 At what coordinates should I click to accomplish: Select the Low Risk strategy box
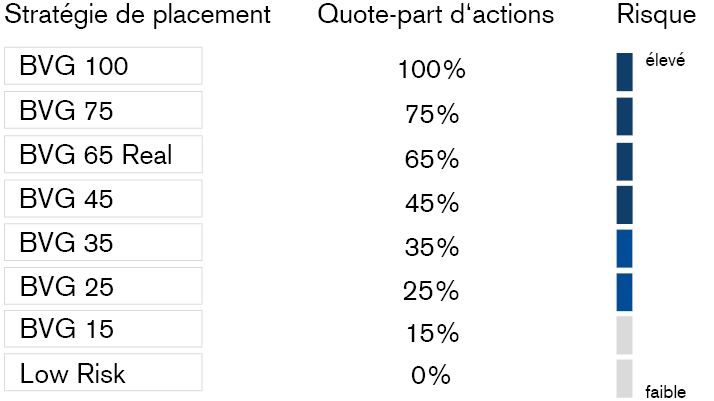tap(103, 372)
